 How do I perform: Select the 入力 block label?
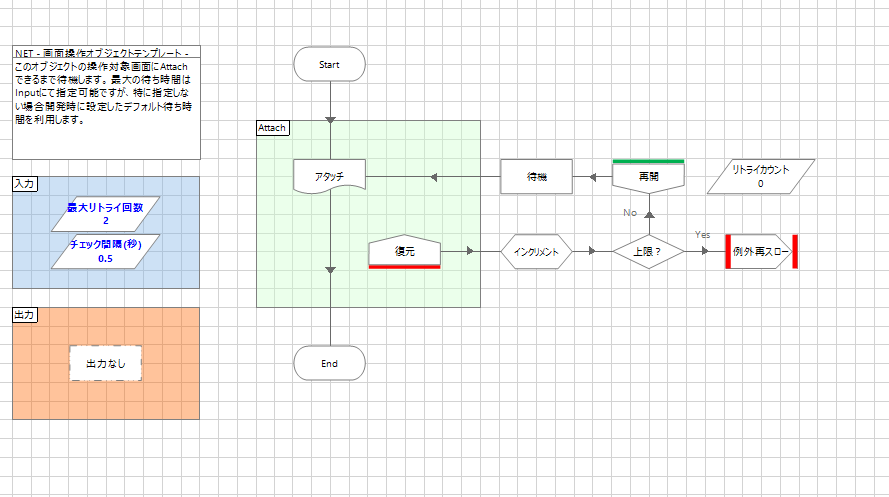[25, 184]
